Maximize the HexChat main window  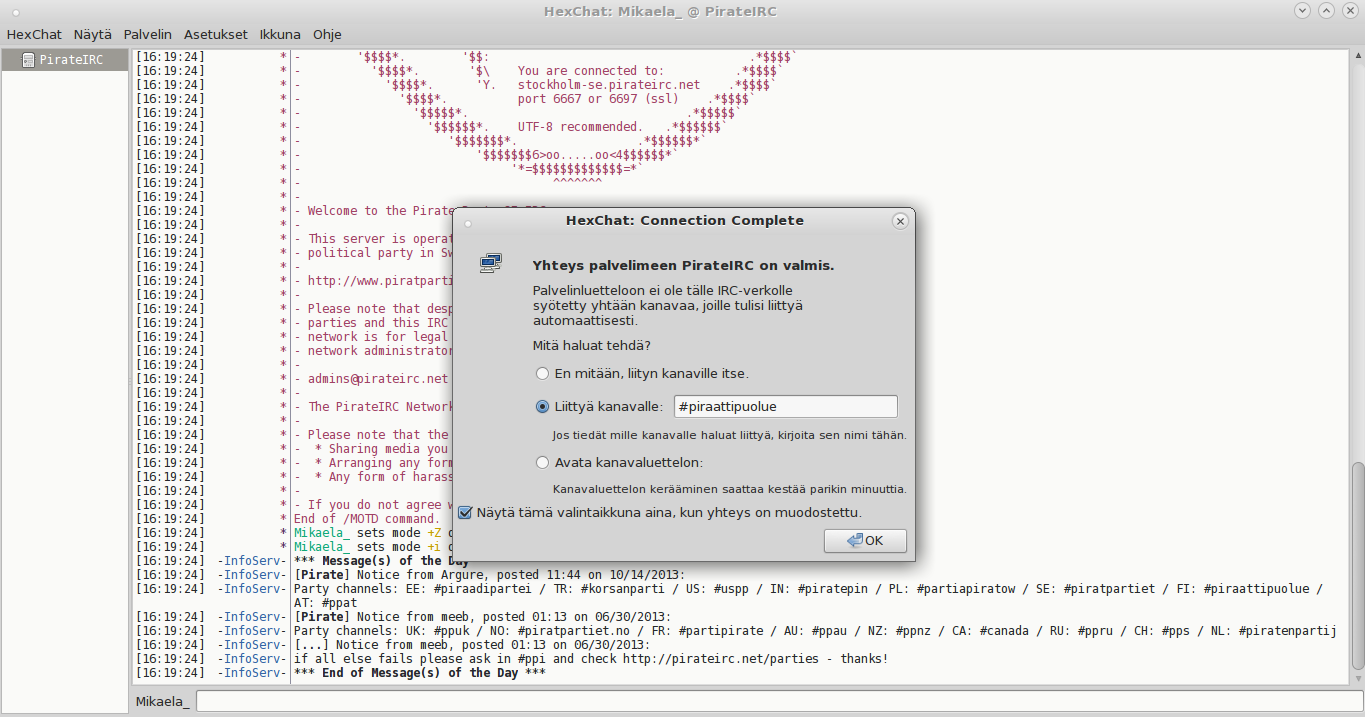pos(1326,11)
